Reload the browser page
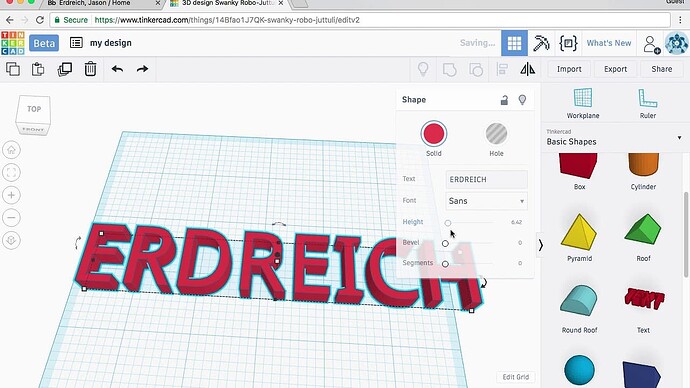Viewport: 690px width, 388px height. point(40,20)
